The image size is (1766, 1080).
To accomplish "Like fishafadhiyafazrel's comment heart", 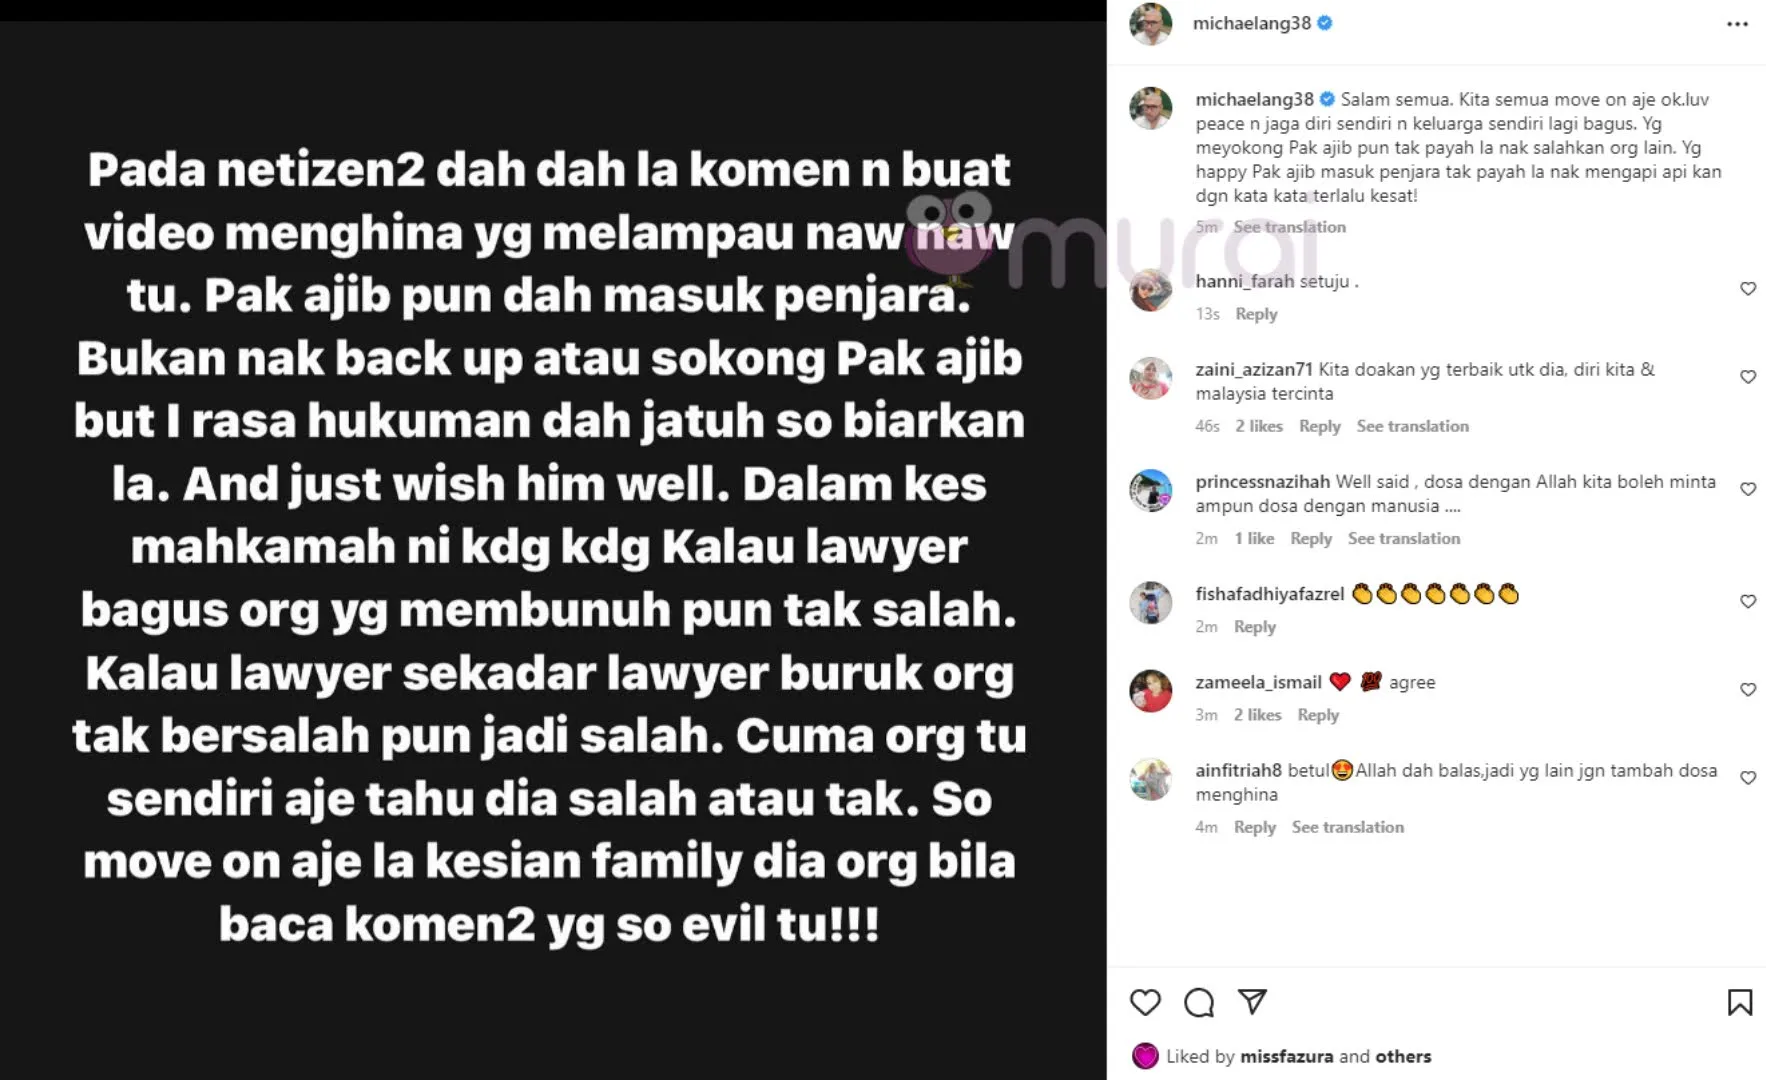I will point(1748,601).
